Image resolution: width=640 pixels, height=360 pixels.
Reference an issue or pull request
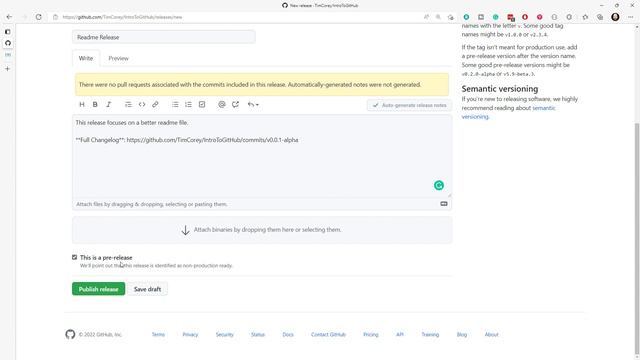235,104
